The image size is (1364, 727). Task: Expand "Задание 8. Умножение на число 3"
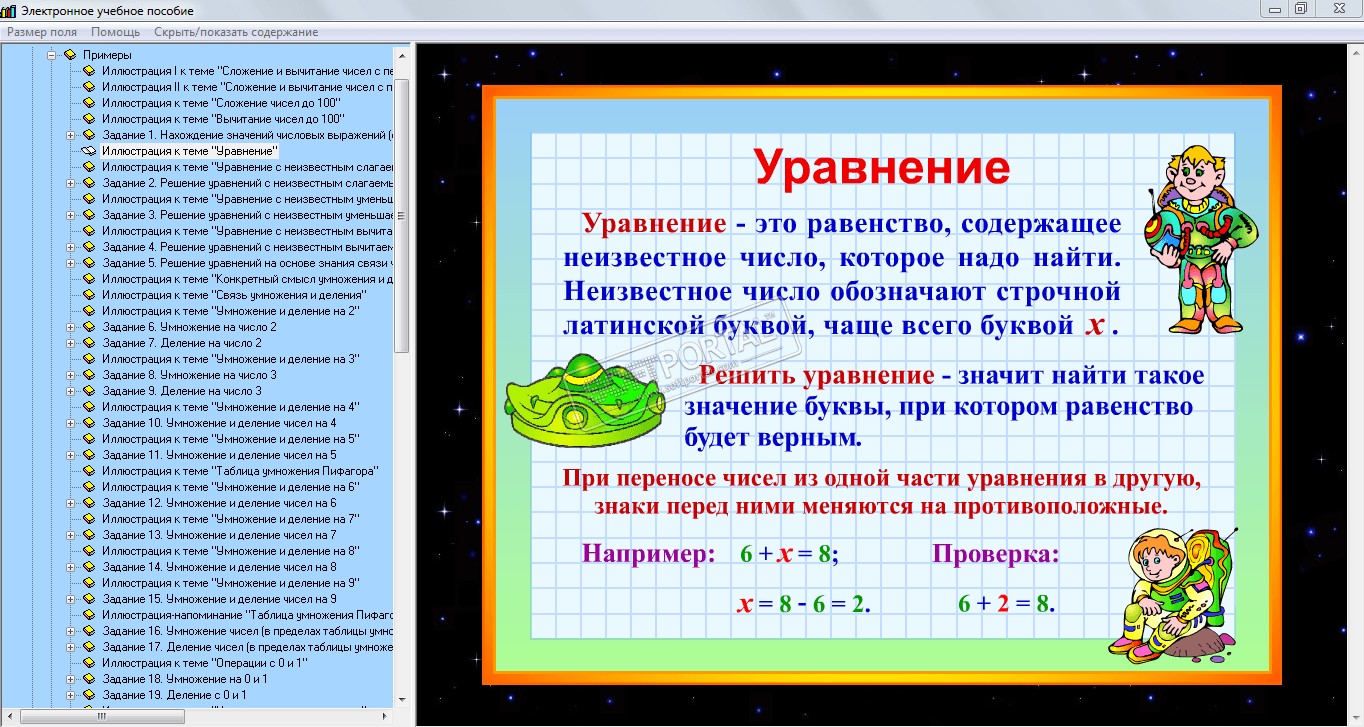(70, 375)
